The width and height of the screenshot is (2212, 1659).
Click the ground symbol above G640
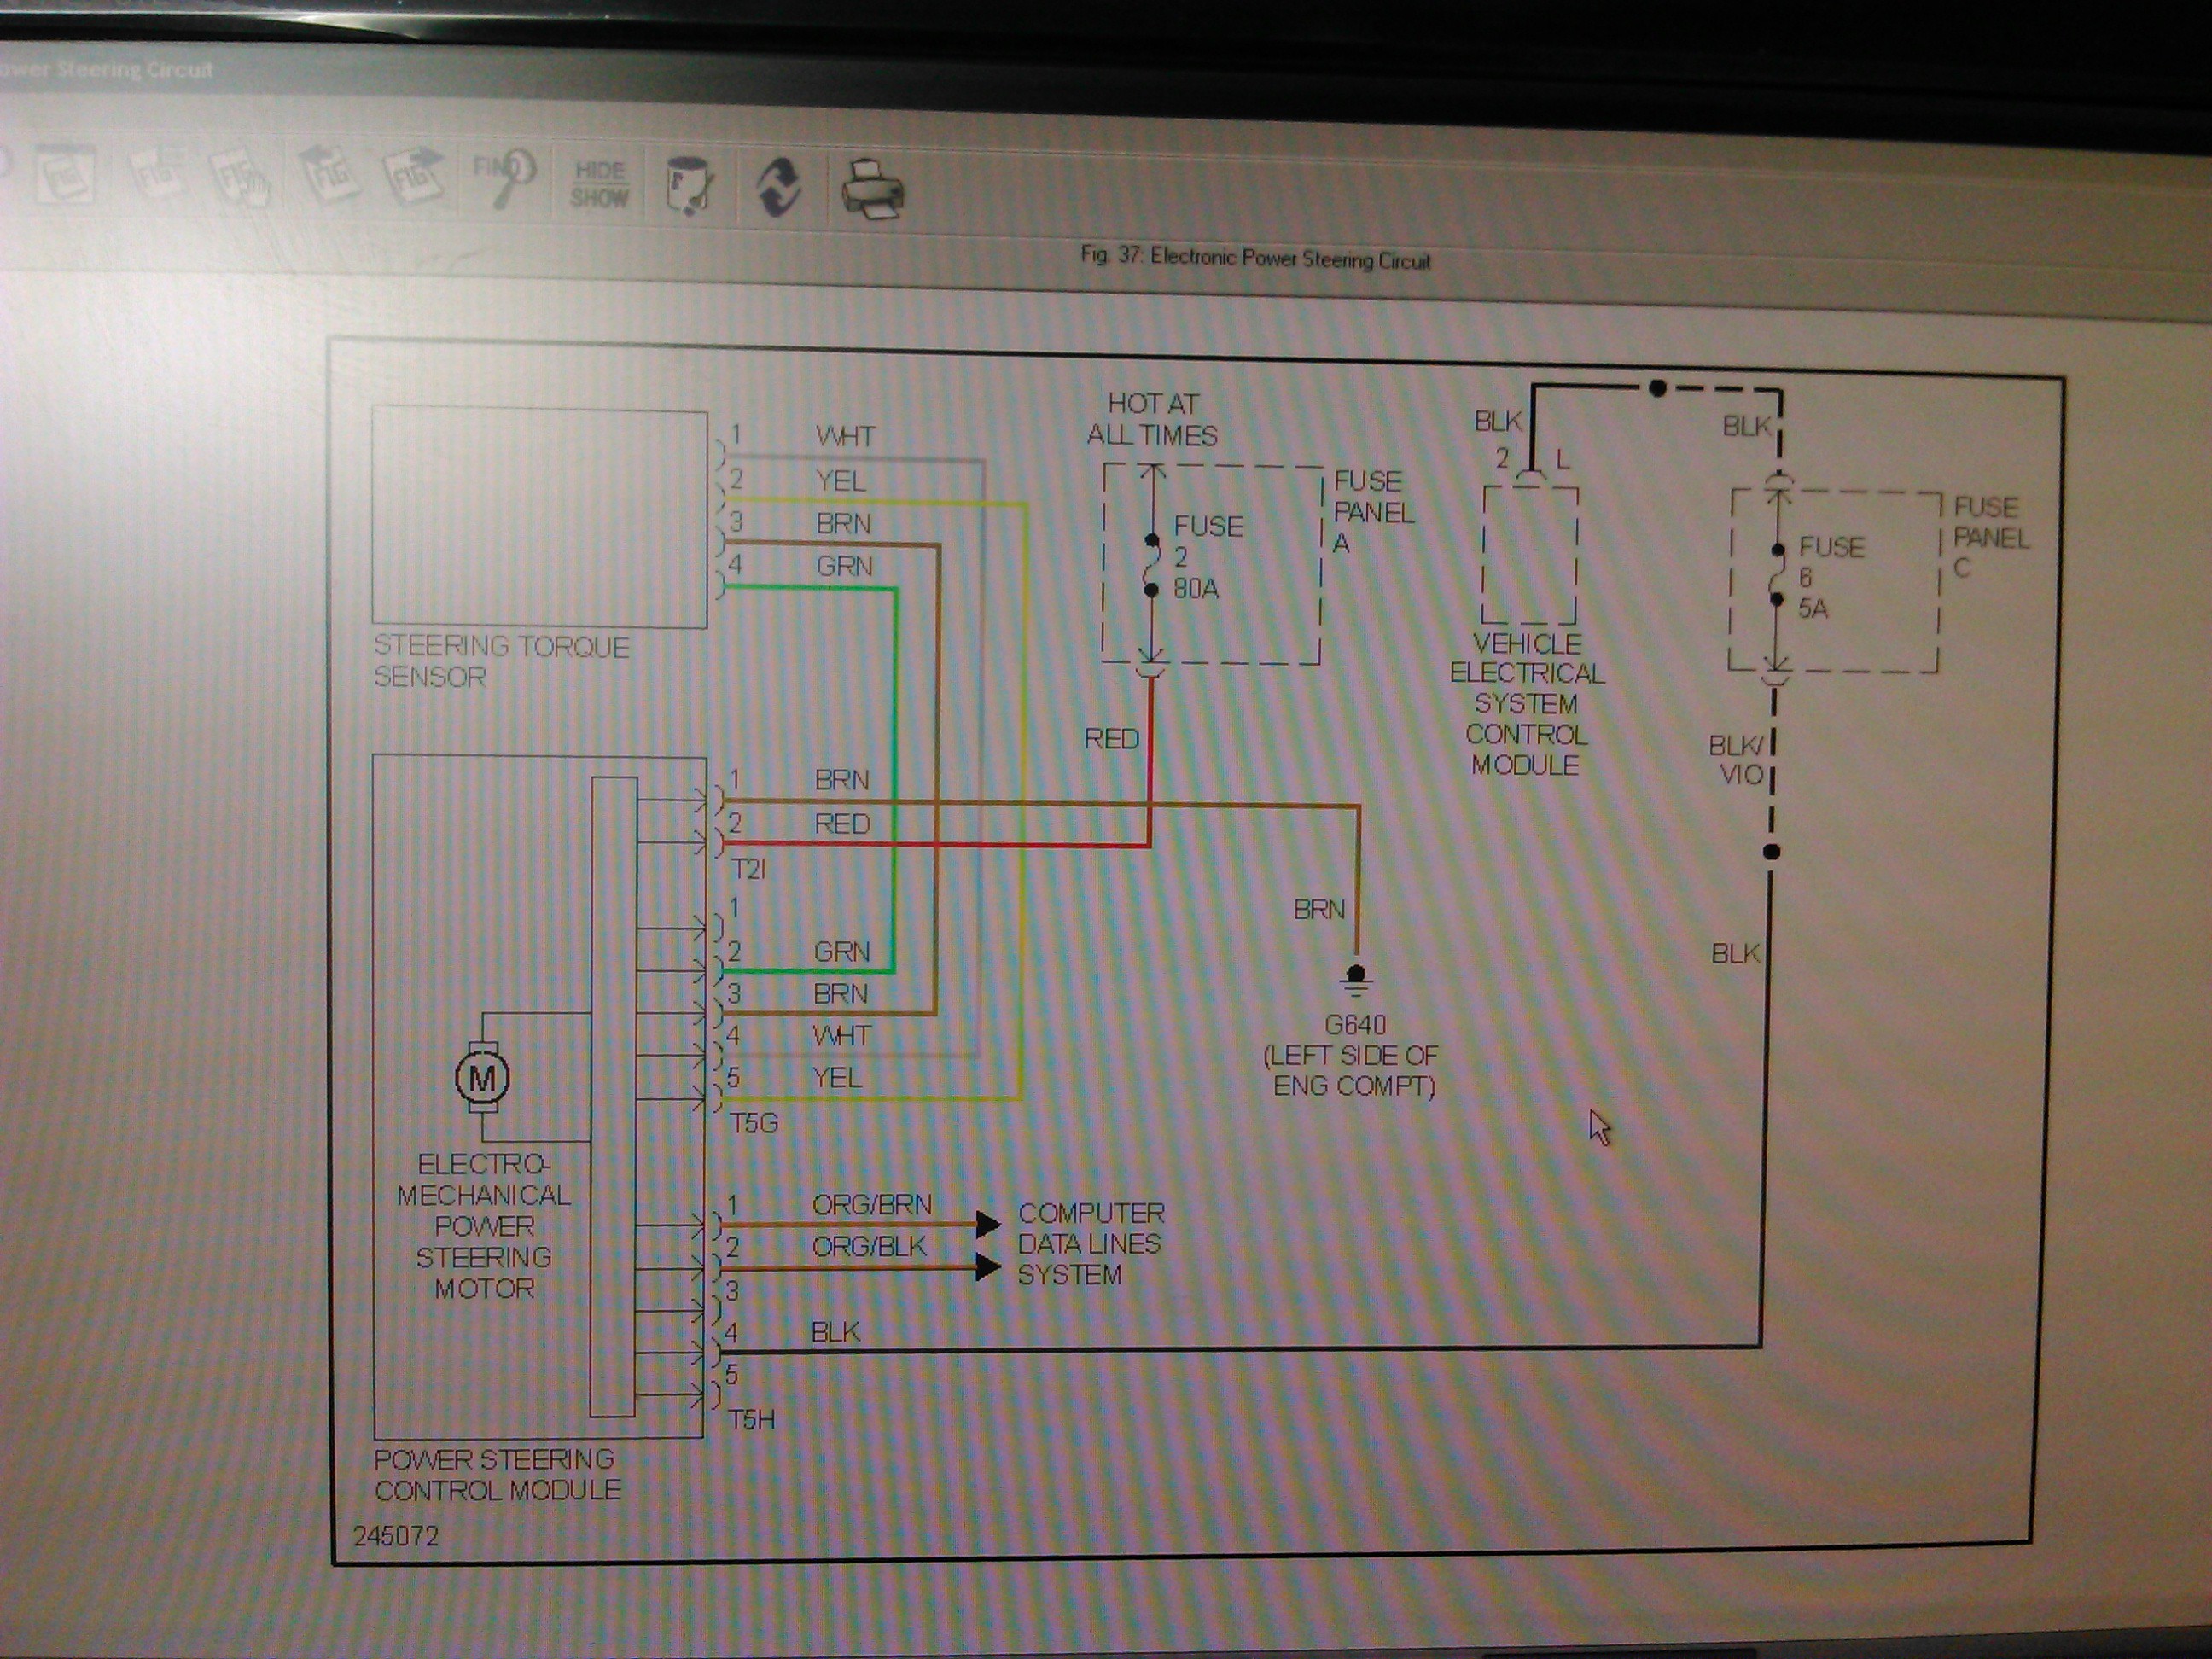1356,980
